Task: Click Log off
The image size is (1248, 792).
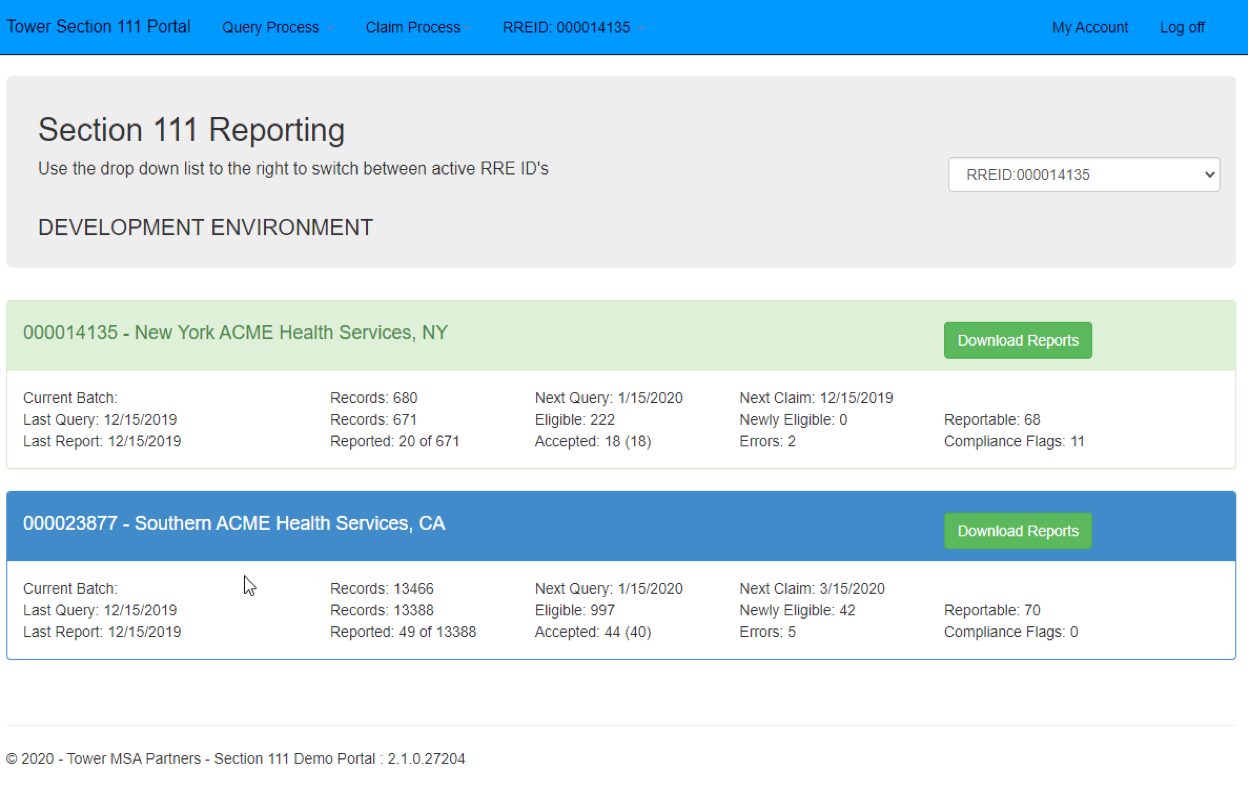Action: [1182, 27]
